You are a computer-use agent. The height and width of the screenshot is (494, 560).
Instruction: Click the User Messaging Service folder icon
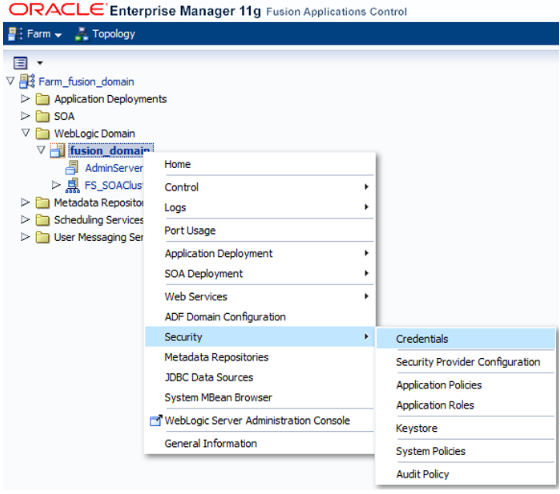tap(42, 237)
